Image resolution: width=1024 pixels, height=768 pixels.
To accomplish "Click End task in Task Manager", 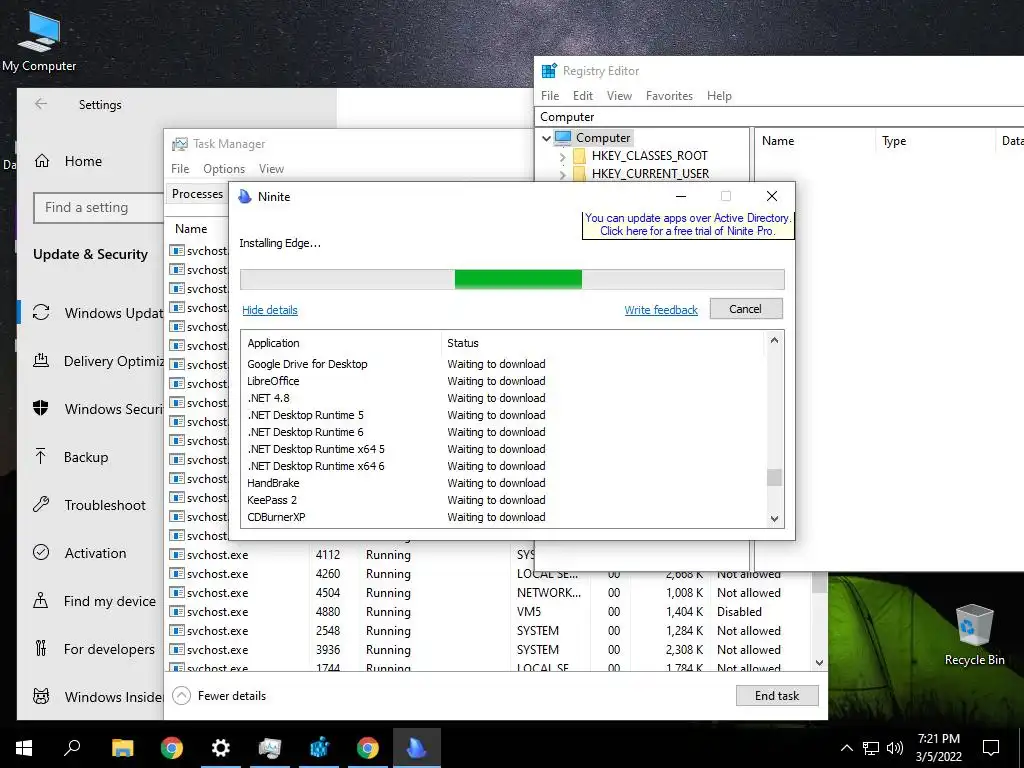I will point(776,696).
